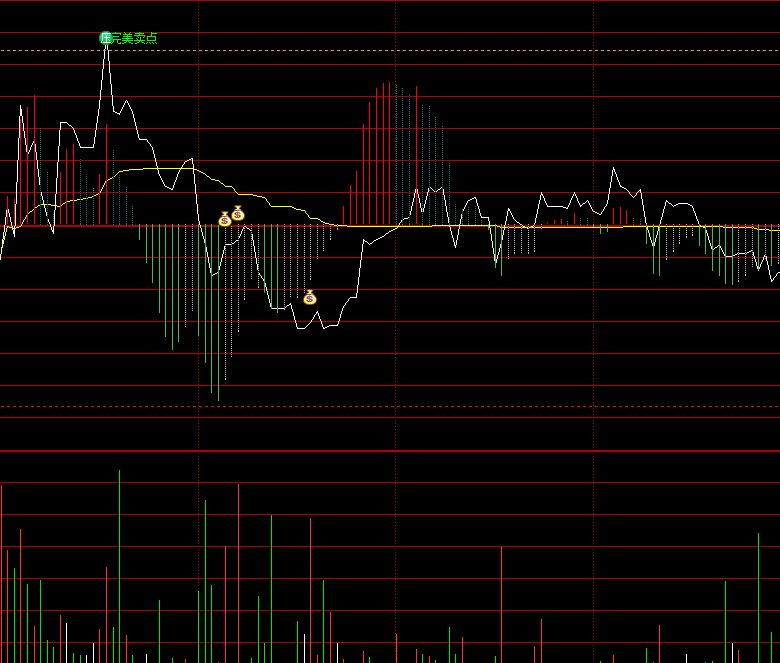Click the upper pink dashed horizontal line
The width and height of the screenshot is (780, 663).
(390, 51)
